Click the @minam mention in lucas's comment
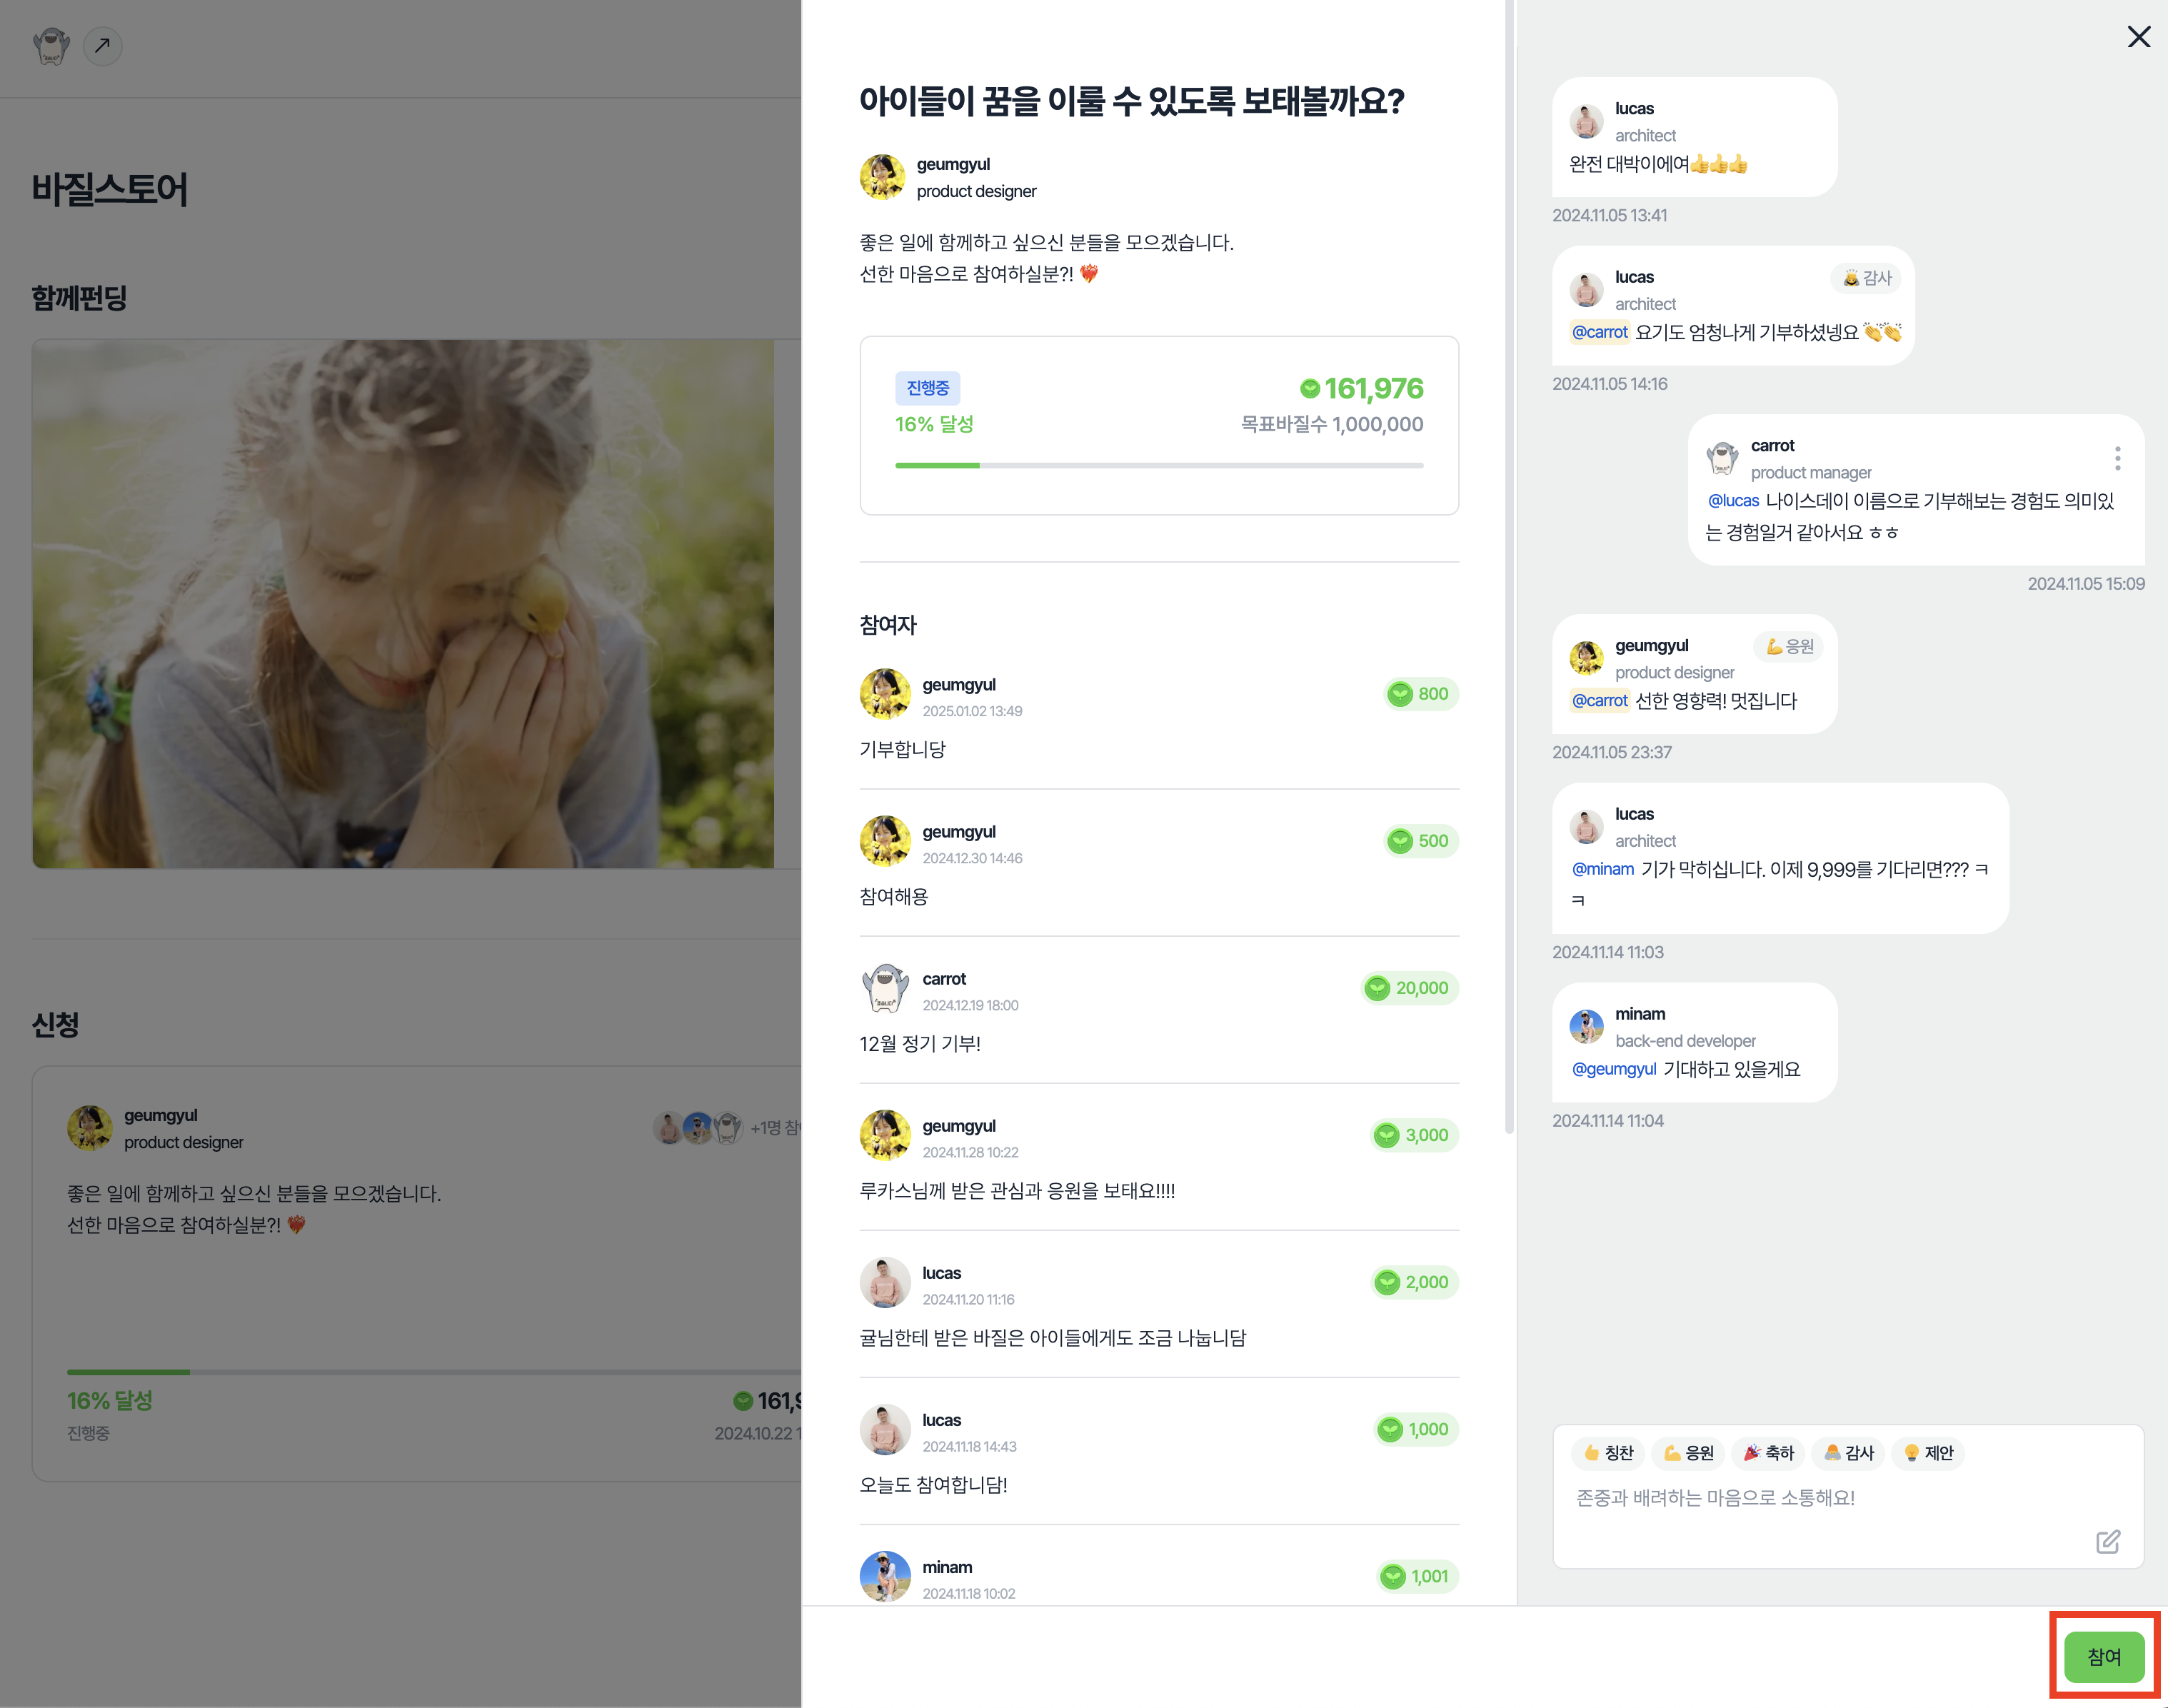2168x1708 pixels. pyautogui.click(x=1602, y=869)
